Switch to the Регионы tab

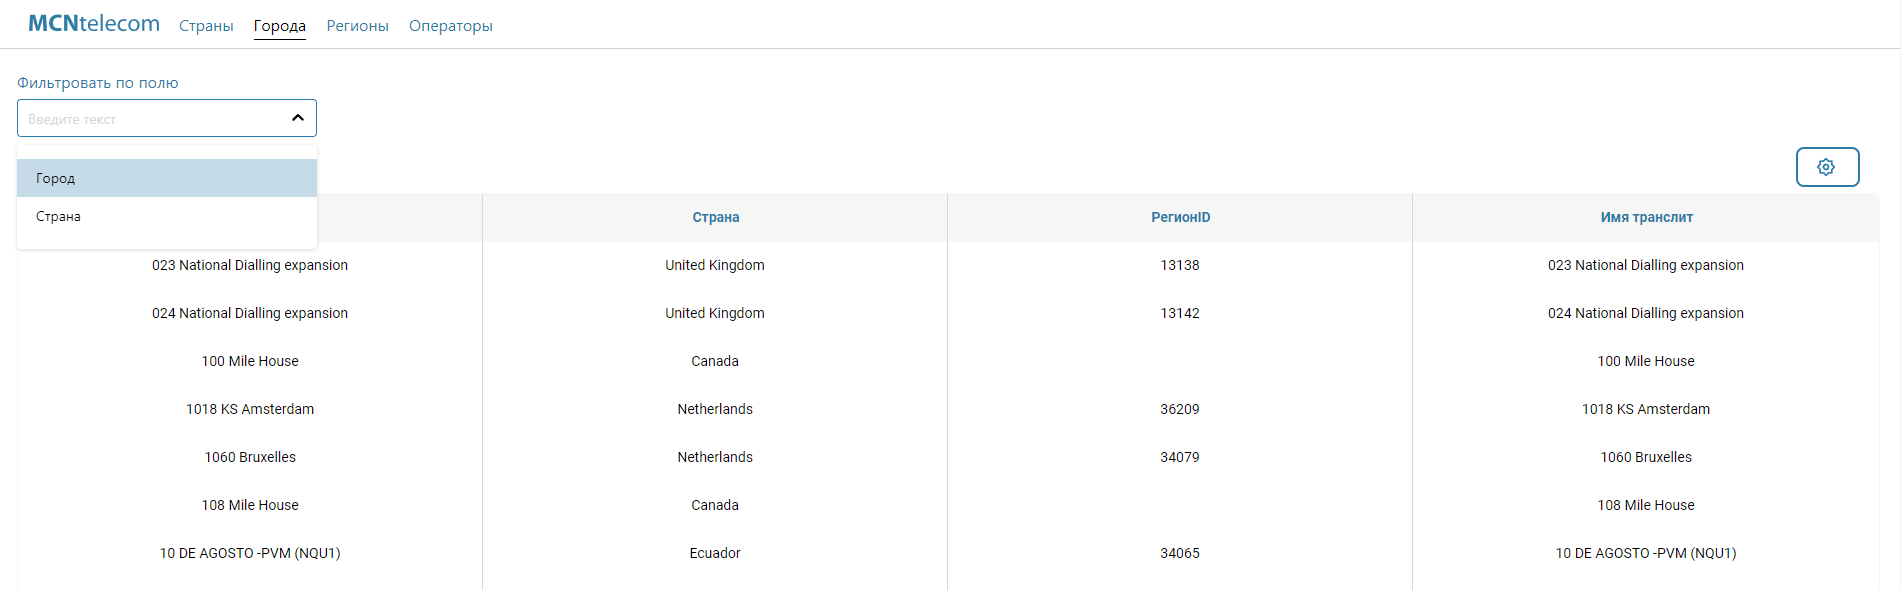(x=357, y=26)
